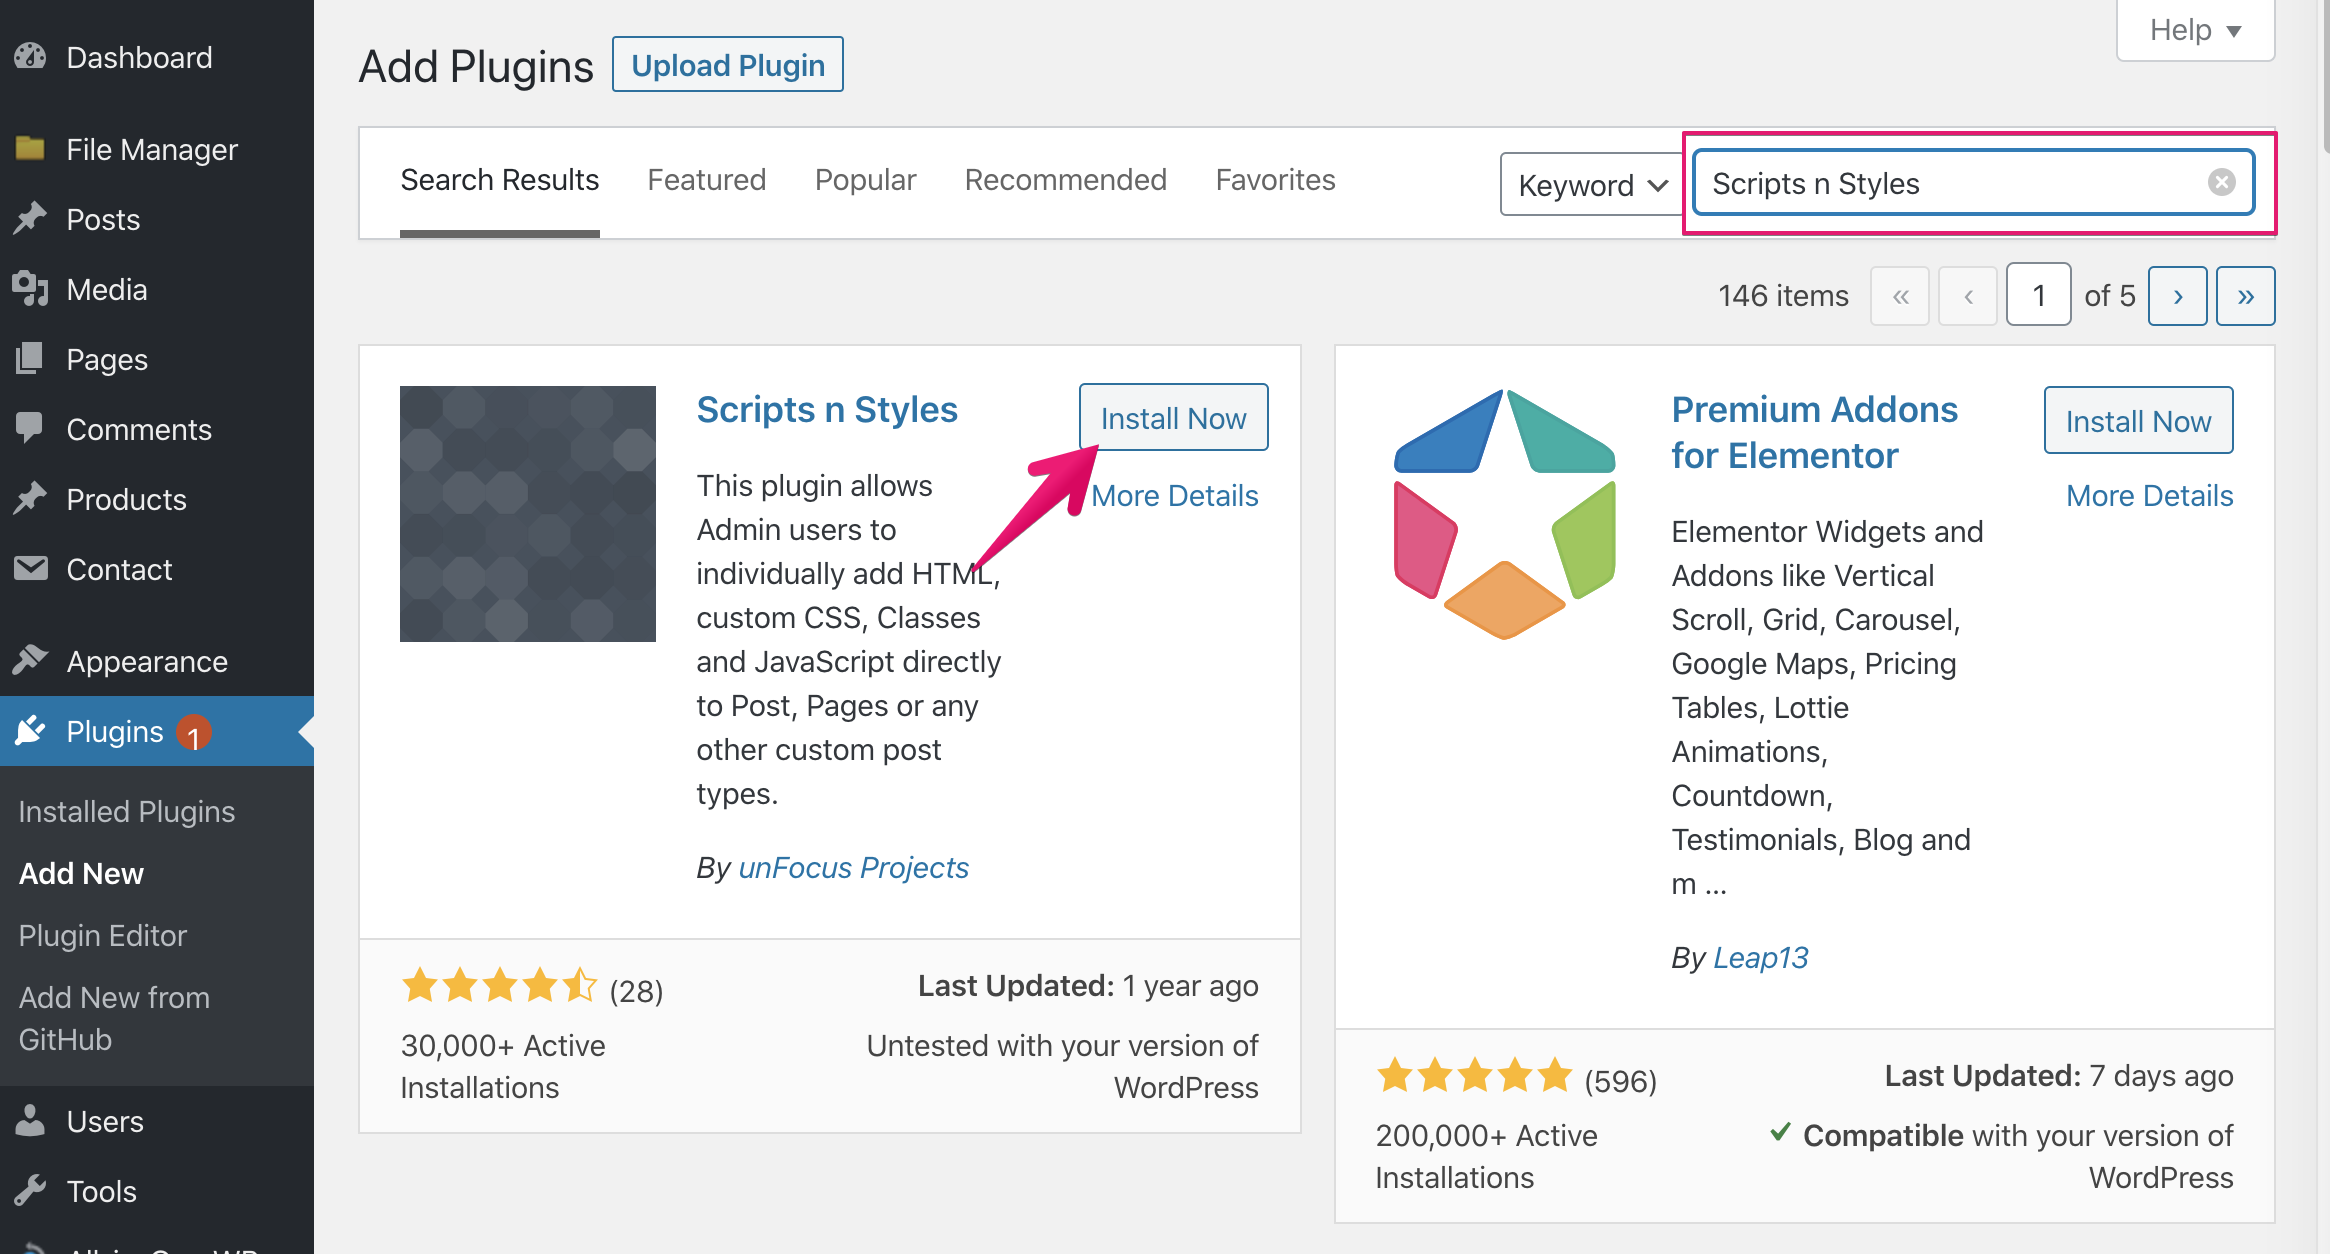Screen dimensions: 2330x1254
Task: Click the Comments speech bubble icon
Action: point(31,429)
